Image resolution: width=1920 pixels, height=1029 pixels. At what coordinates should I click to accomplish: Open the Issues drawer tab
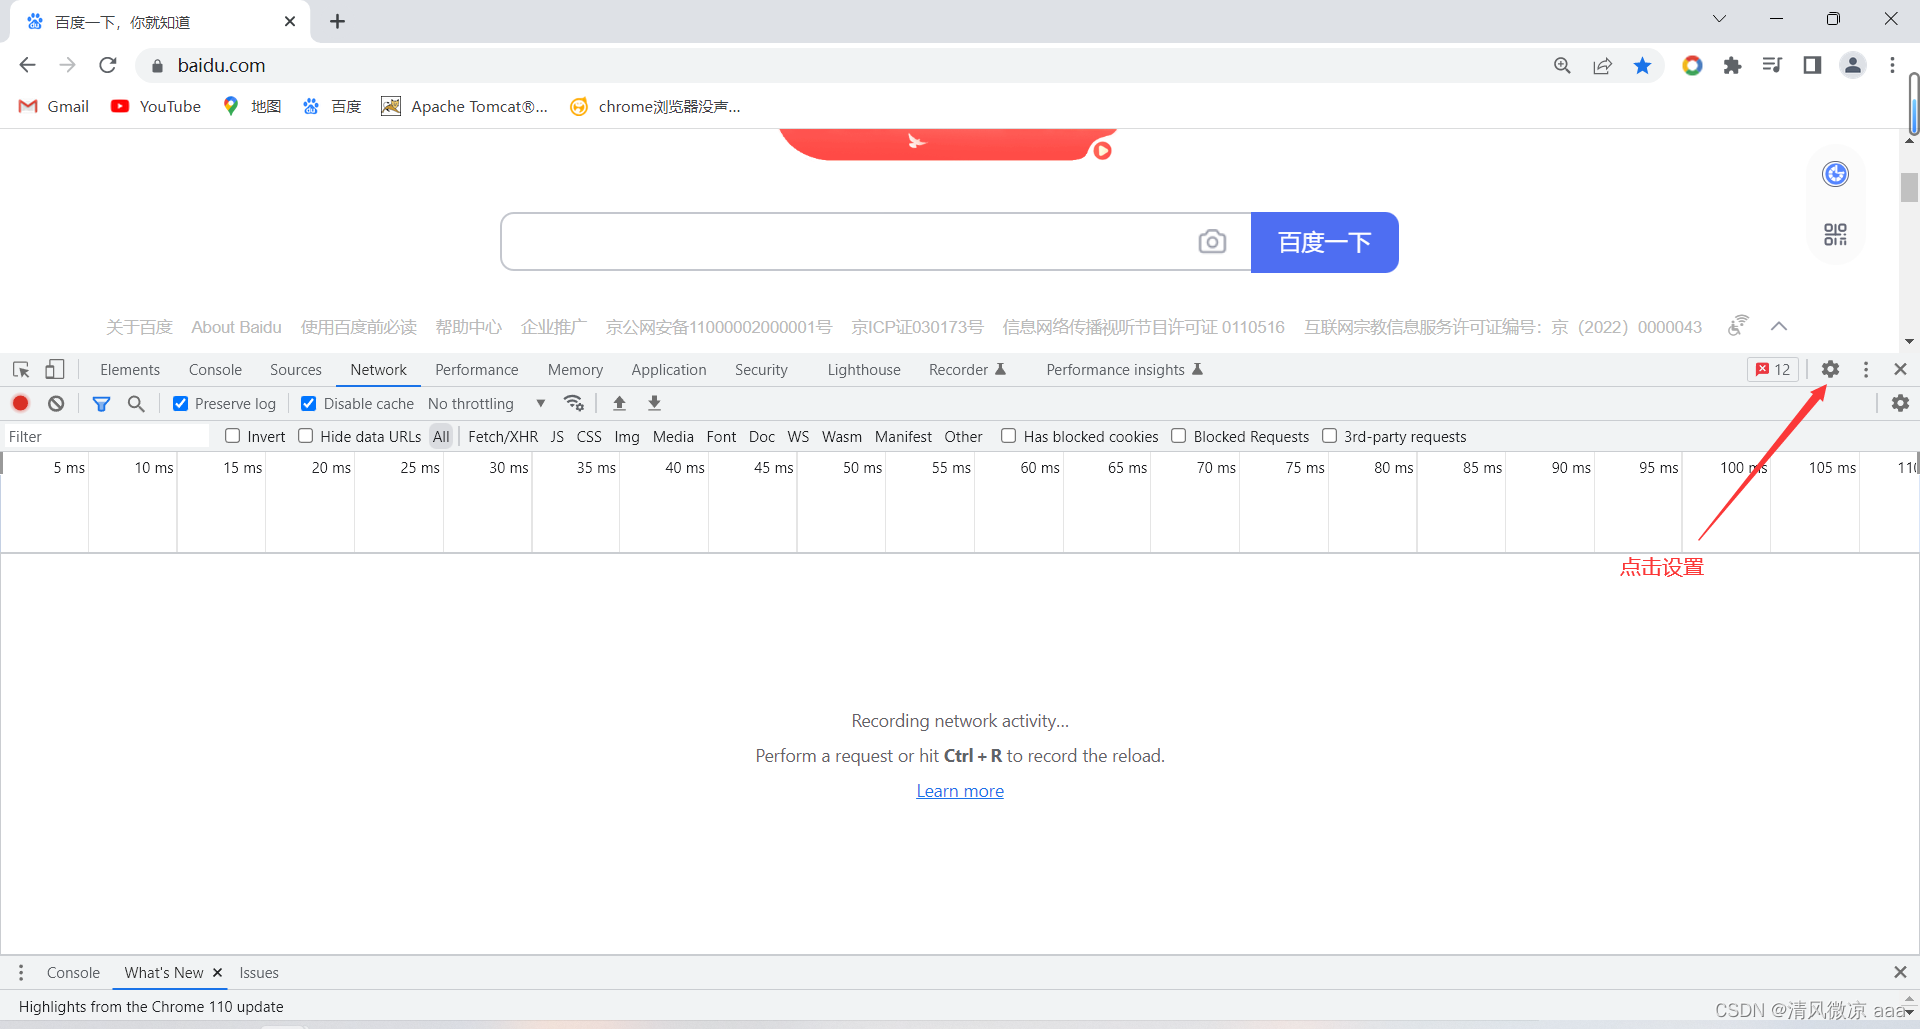(x=259, y=972)
